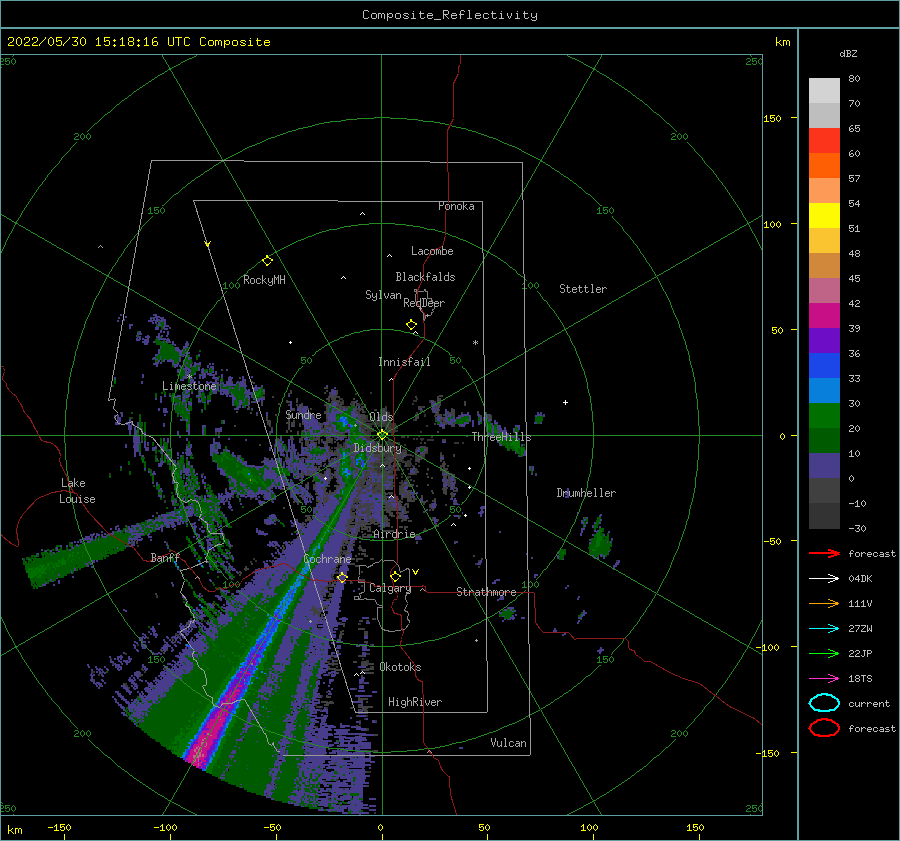The image size is (900, 841).
Task: Click the white plus marker west of Stettler
Action: click(x=565, y=402)
